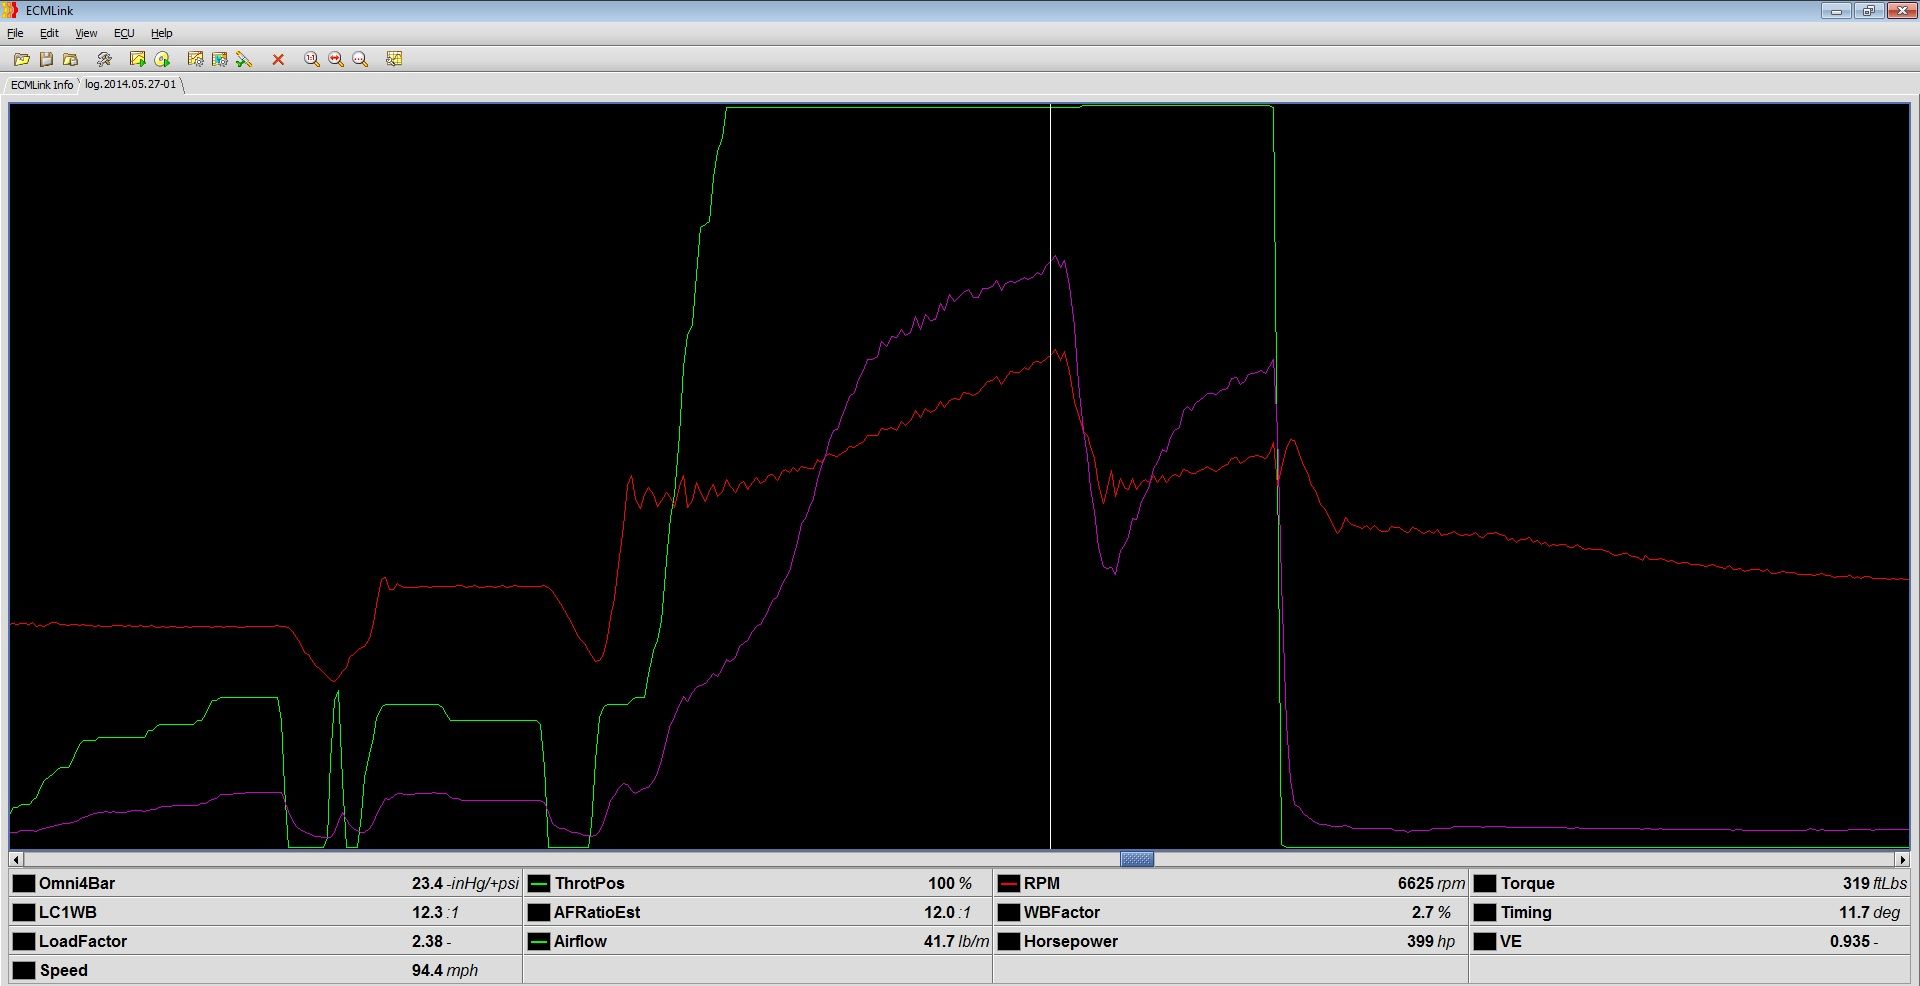Switch to the ECMLink Info tab

point(42,85)
